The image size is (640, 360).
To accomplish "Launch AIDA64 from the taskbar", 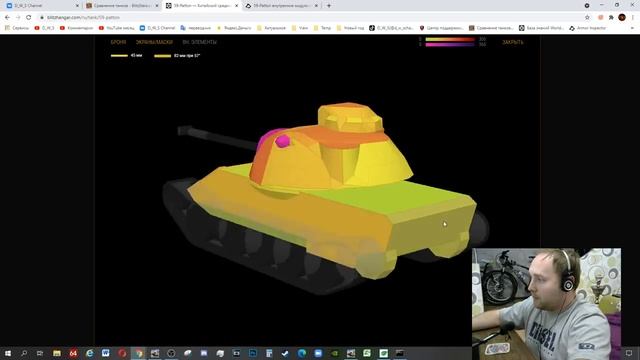I will pyautogui.click(x=73, y=353).
